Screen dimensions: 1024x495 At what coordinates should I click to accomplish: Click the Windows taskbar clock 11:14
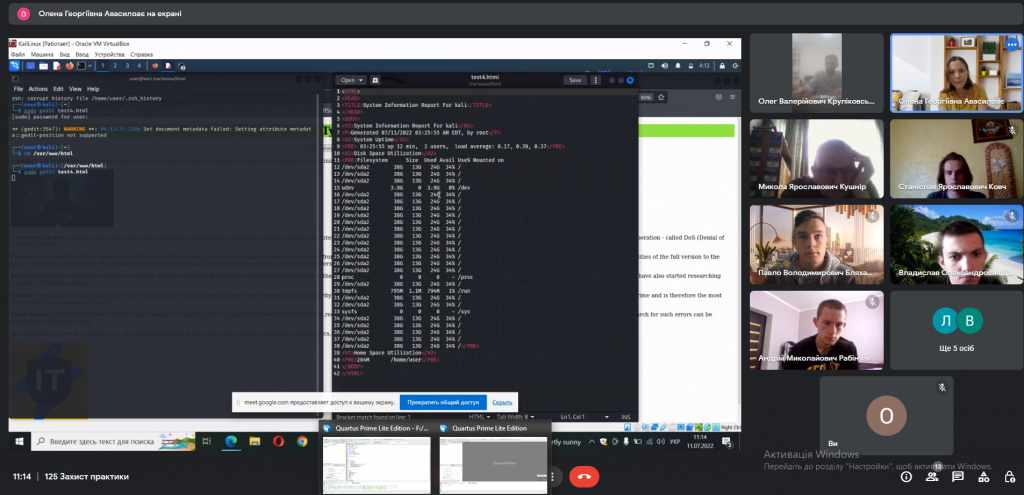point(699,443)
